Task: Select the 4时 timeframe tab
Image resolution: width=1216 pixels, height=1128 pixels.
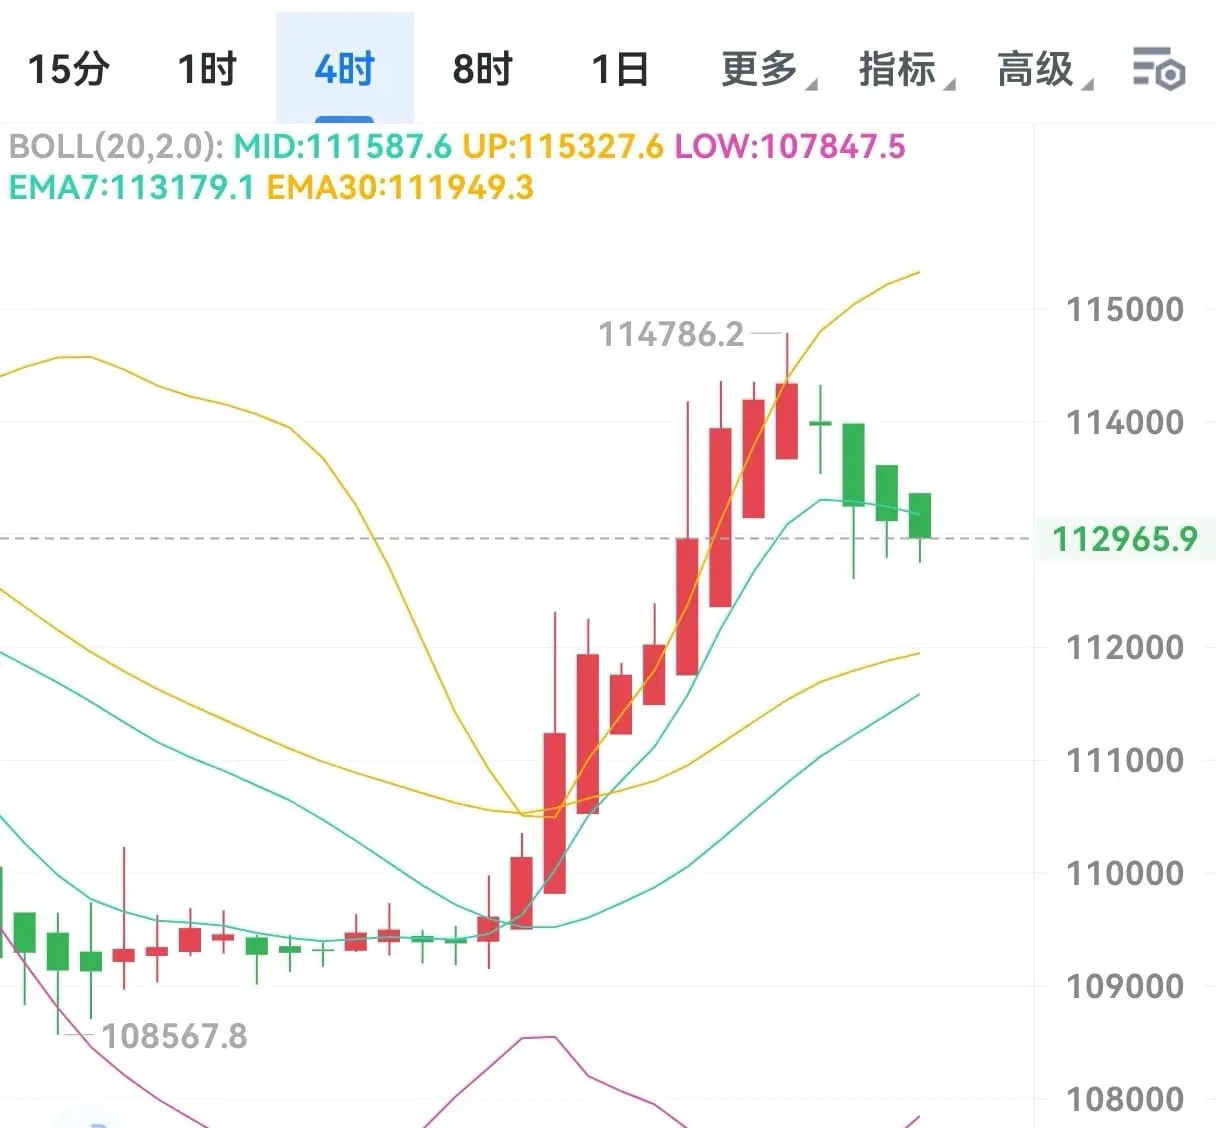Action: 344,69
